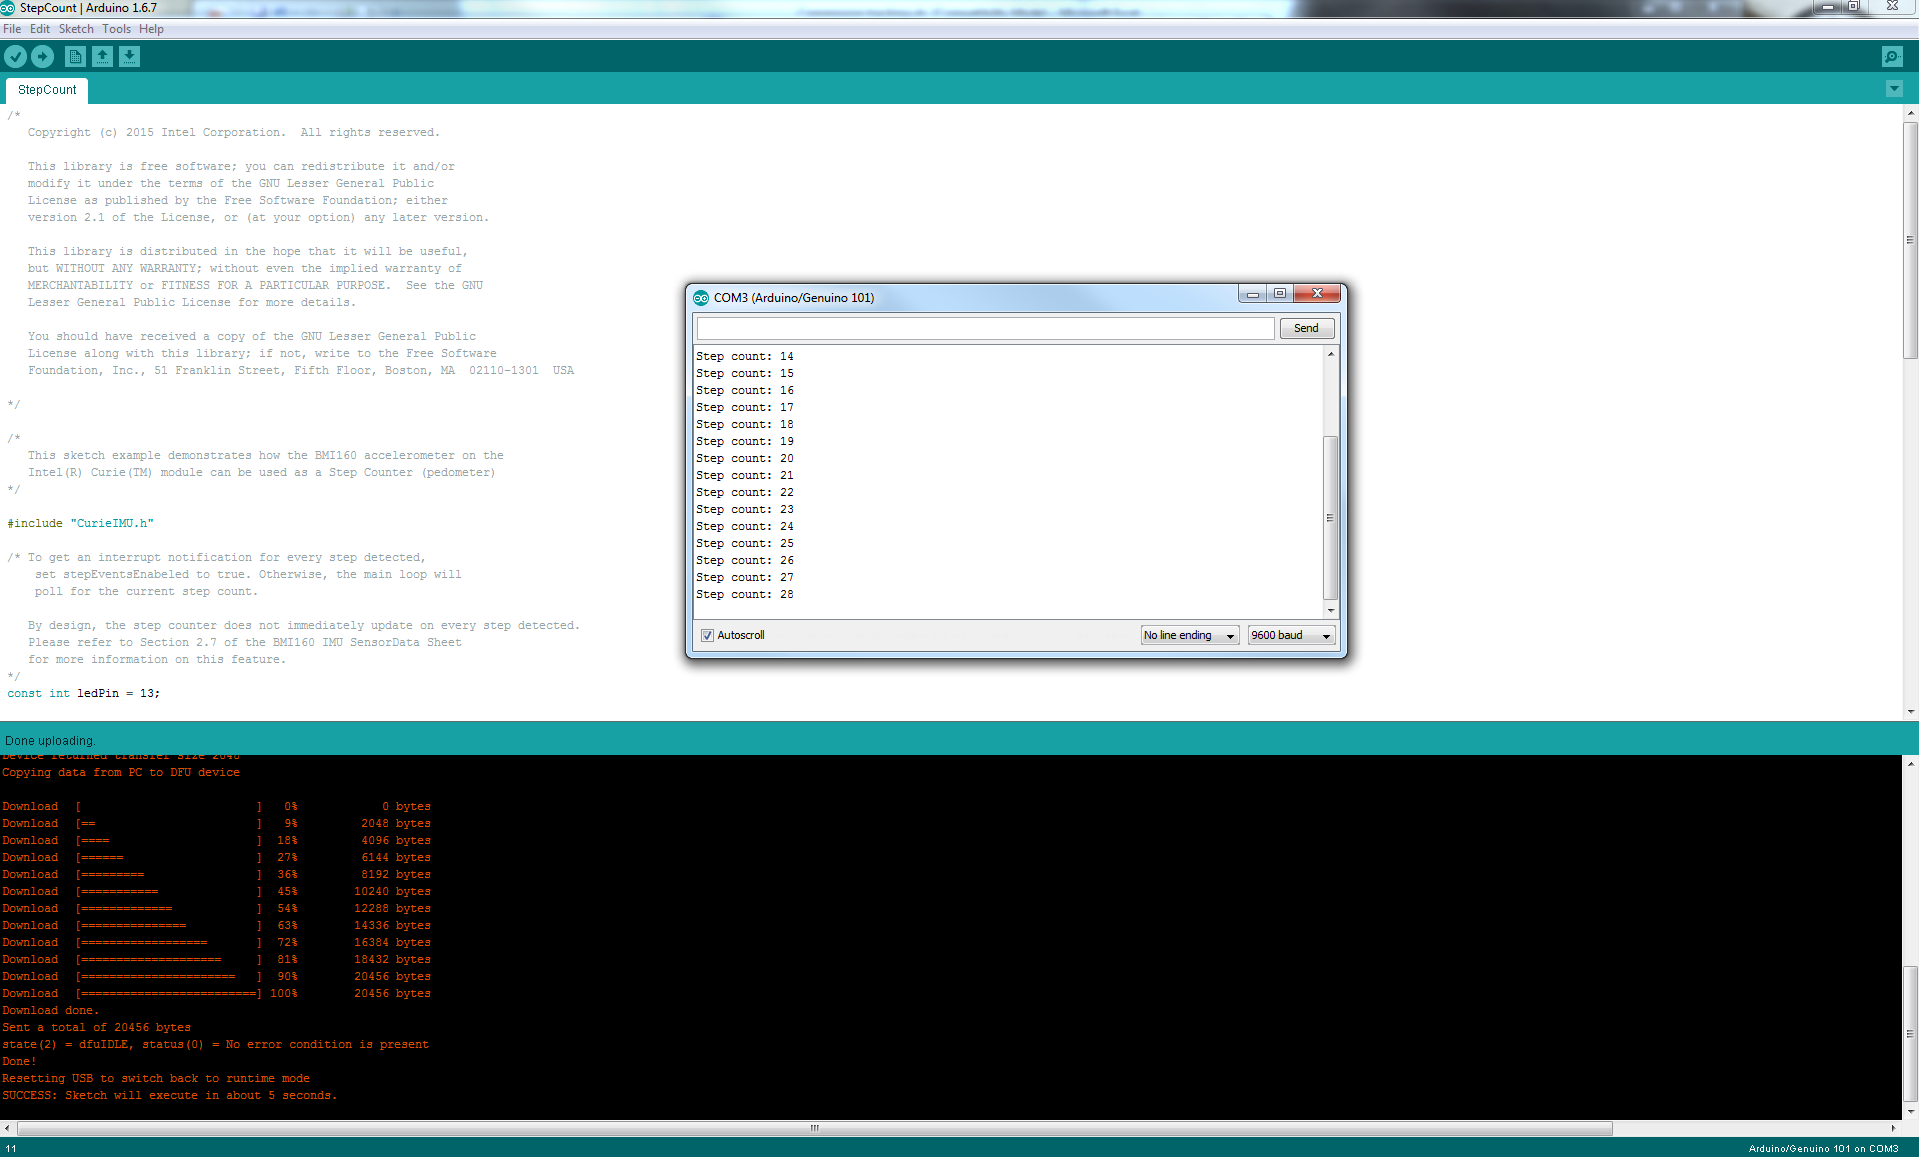Click the Verify sketch checkmark icon
This screenshot has height=1157, width=1919.
[16, 57]
